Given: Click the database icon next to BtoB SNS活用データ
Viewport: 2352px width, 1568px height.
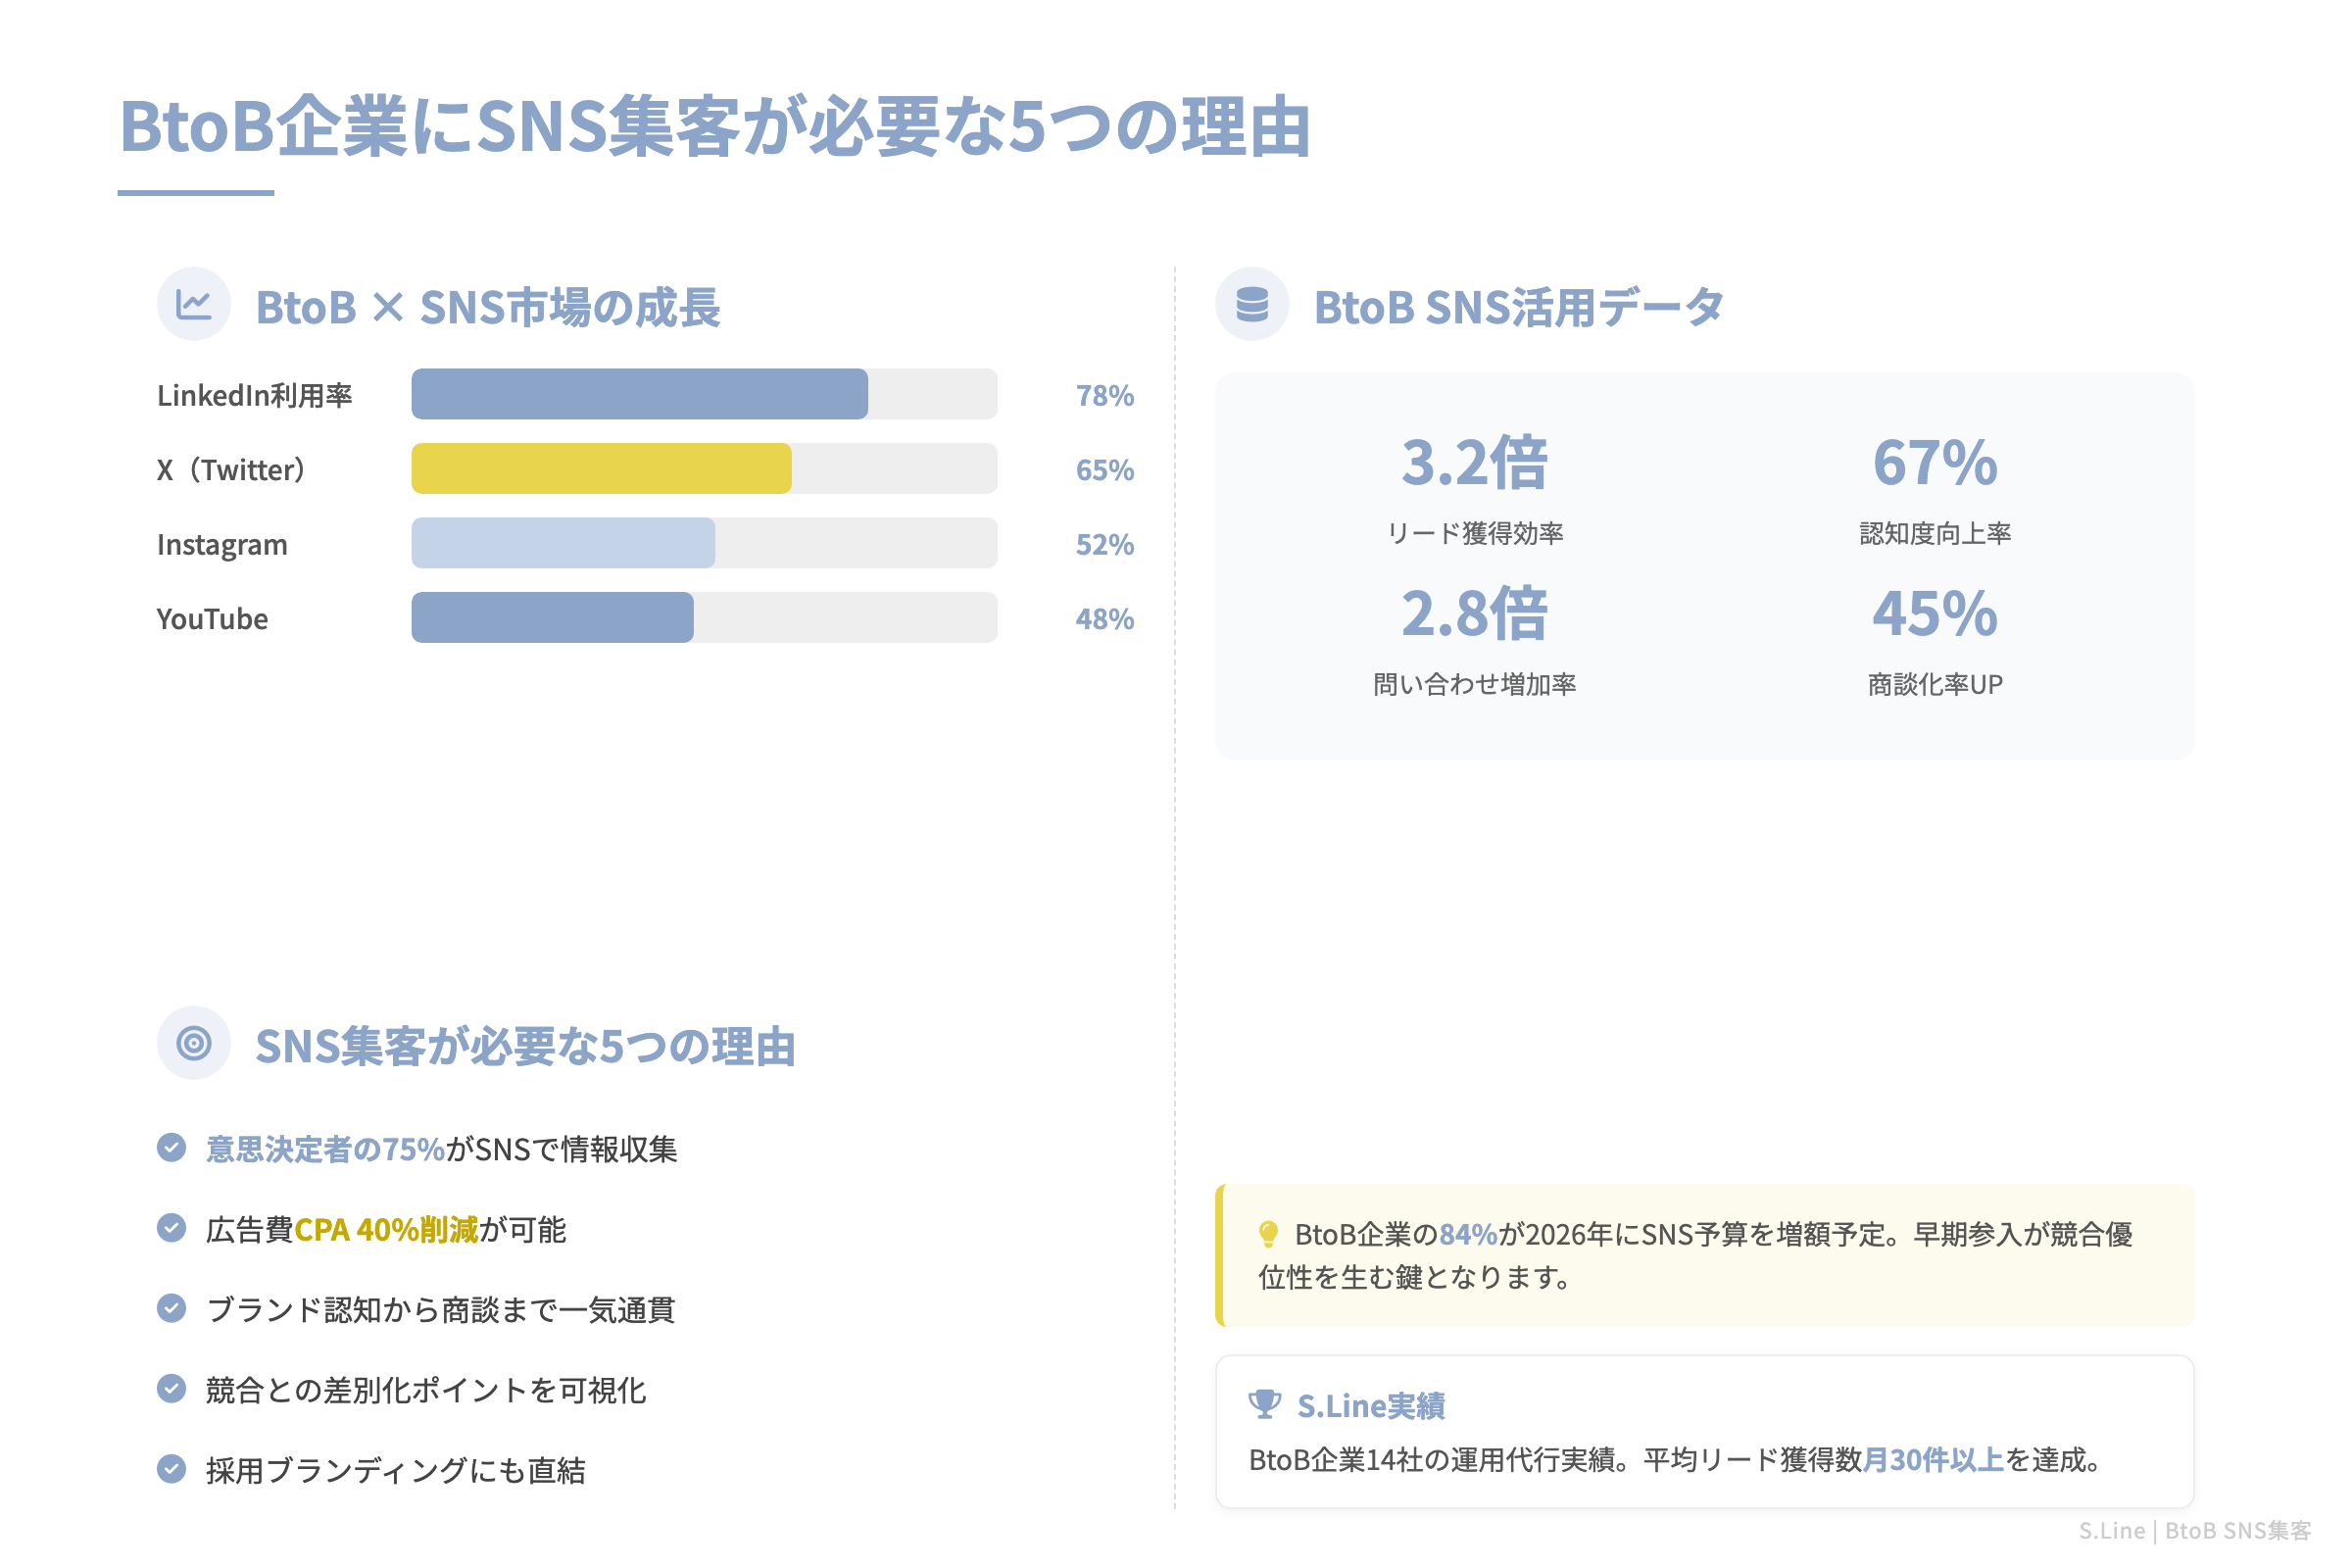Looking at the screenshot, I should tap(1252, 303).
